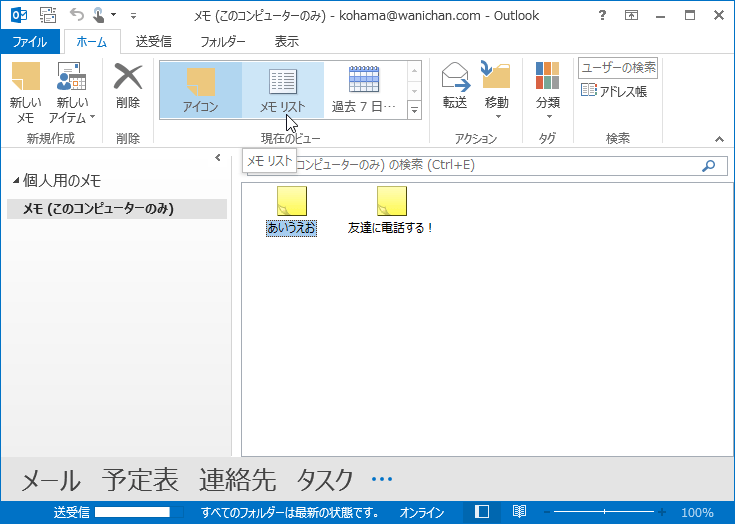735x524 pixels.
Task: Click the zoom slider
Action: (604, 512)
